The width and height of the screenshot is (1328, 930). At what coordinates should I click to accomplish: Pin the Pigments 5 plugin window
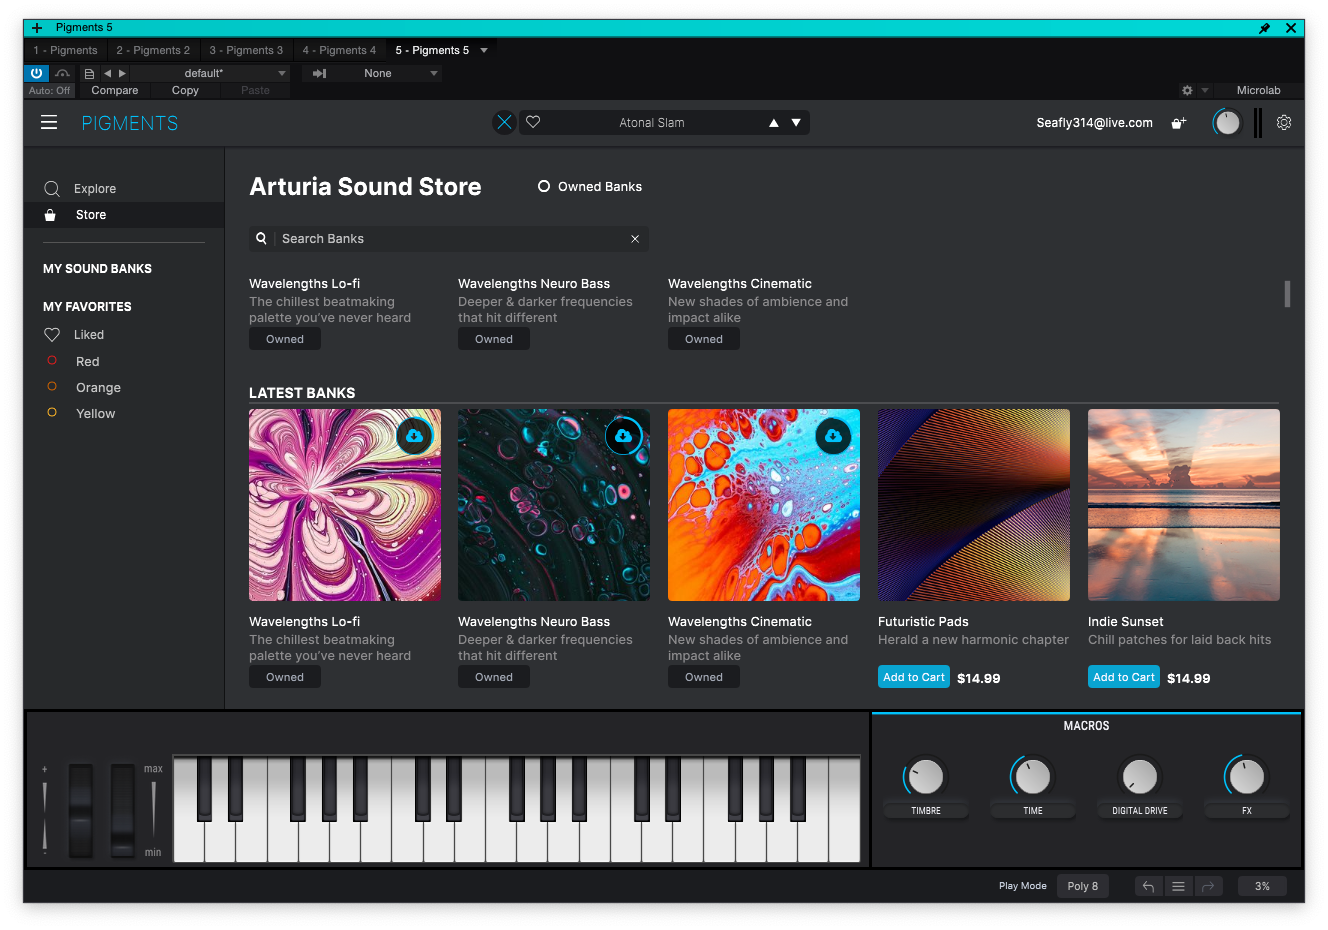pos(1264,28)
